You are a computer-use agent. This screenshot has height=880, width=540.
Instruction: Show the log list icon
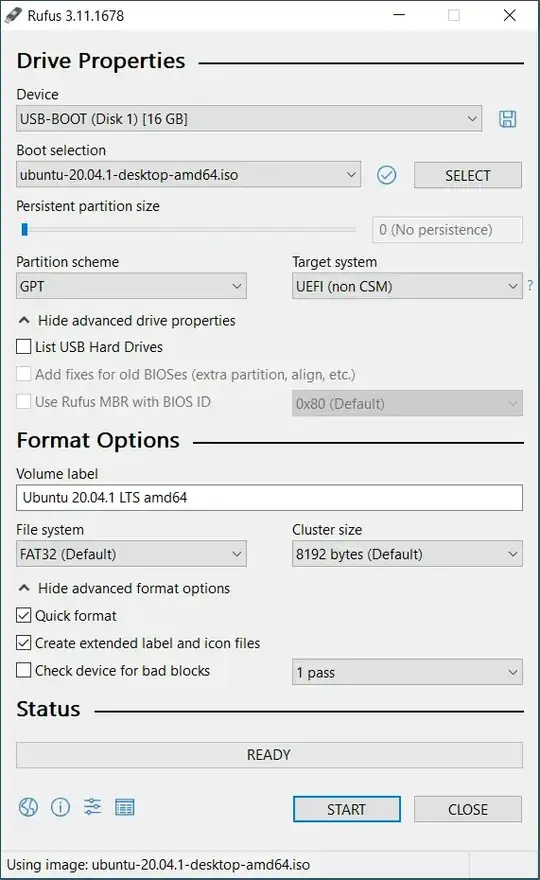[125, 807]
